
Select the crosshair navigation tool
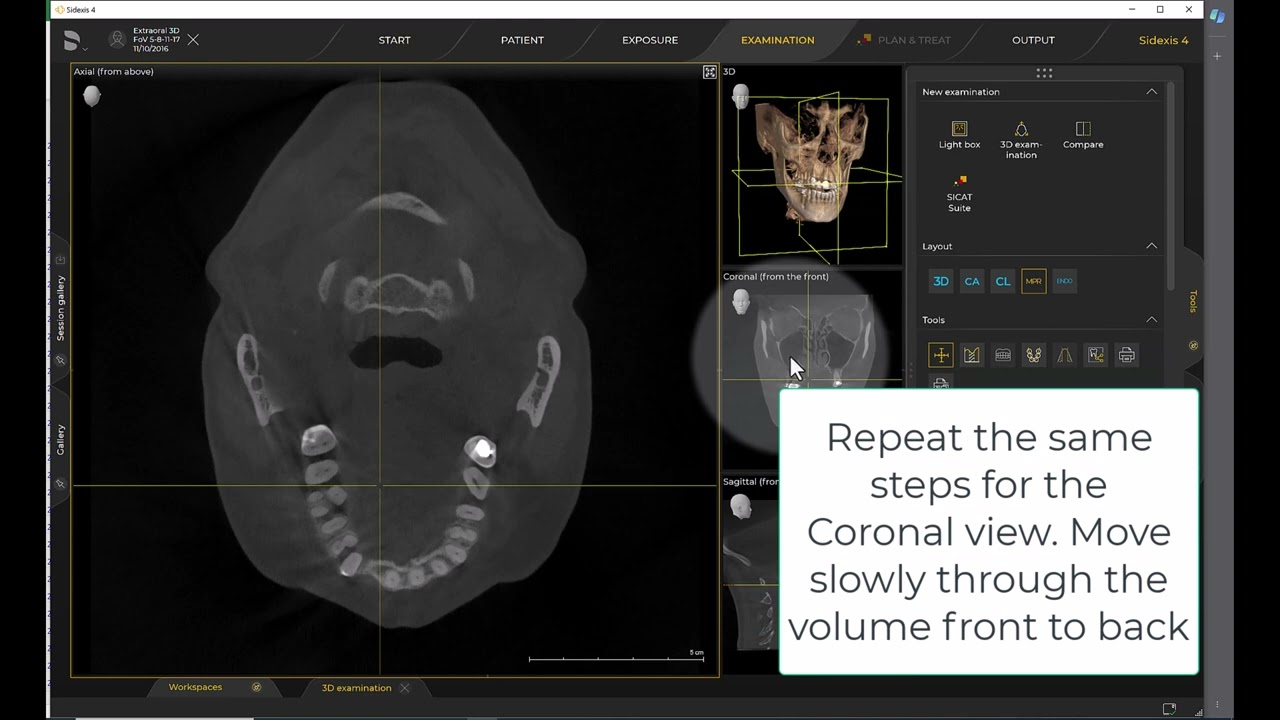pos(941,355)
